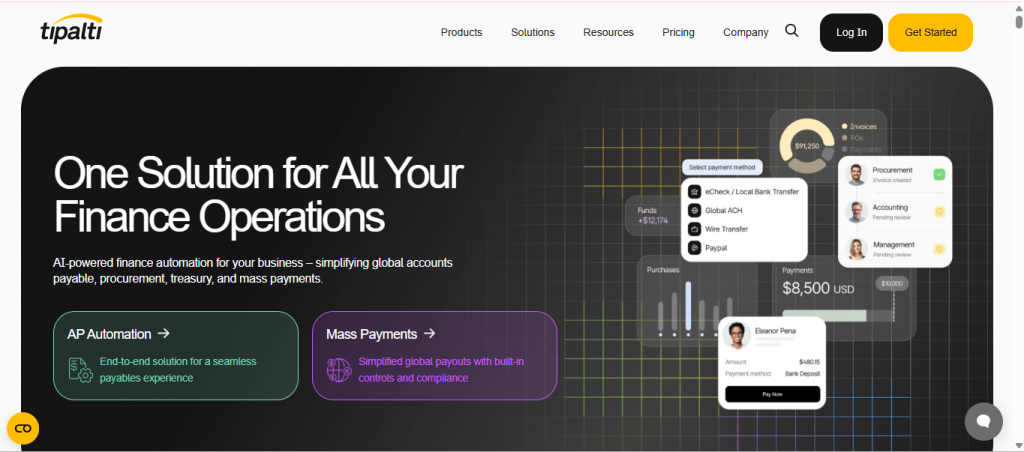Open the Solutions menu
Viewport: 1024px width, 452px height.
point(533,32)
